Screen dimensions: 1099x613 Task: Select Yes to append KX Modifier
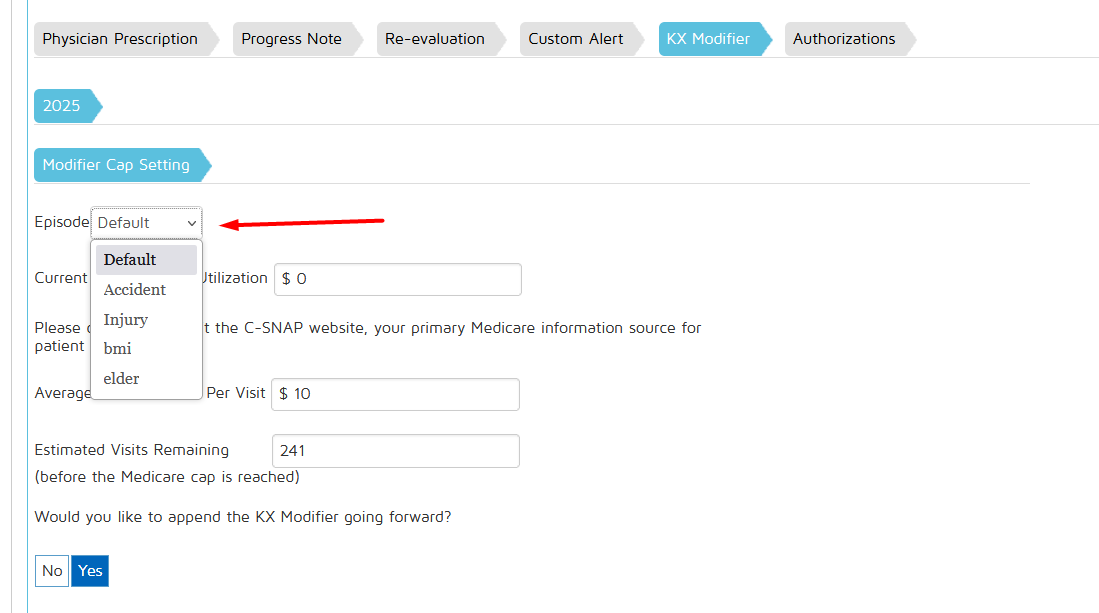click(x=90, y=571)
